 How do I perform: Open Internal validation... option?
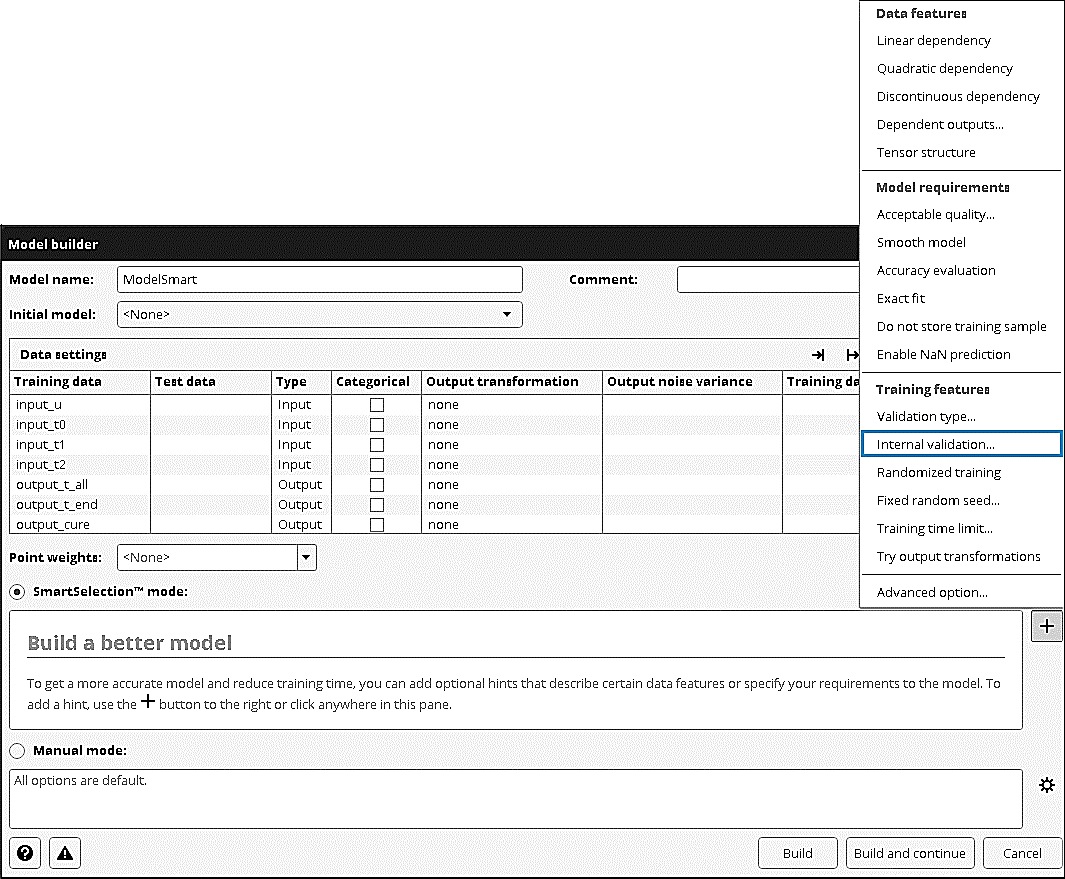[x=961, y=444]
